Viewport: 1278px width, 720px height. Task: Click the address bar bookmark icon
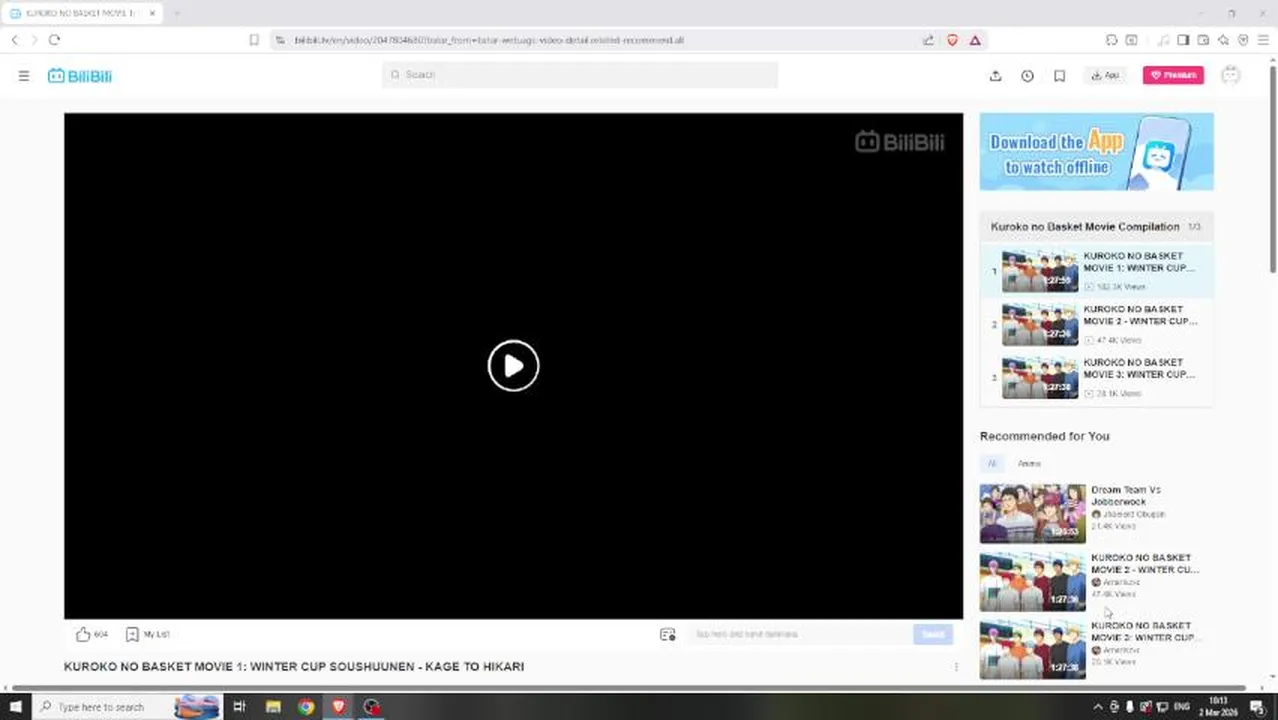[x=254, y=40]
